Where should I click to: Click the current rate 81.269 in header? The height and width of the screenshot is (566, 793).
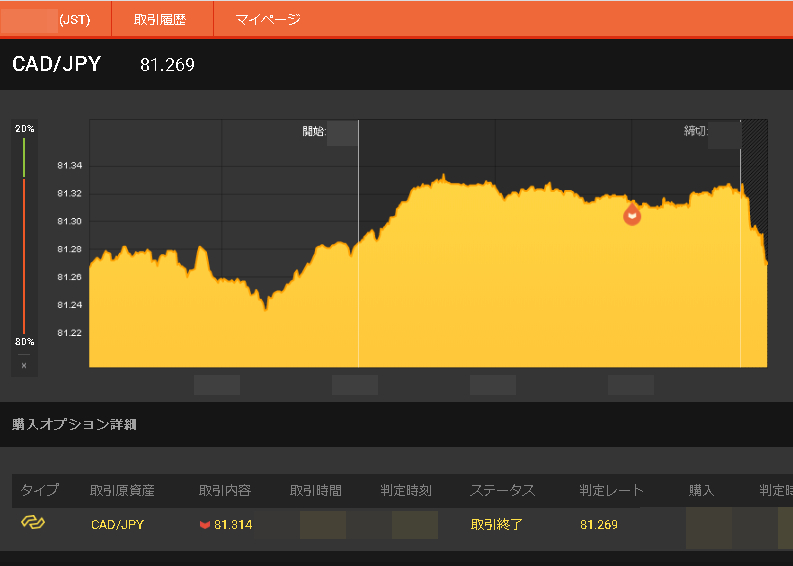pos(167,65)
